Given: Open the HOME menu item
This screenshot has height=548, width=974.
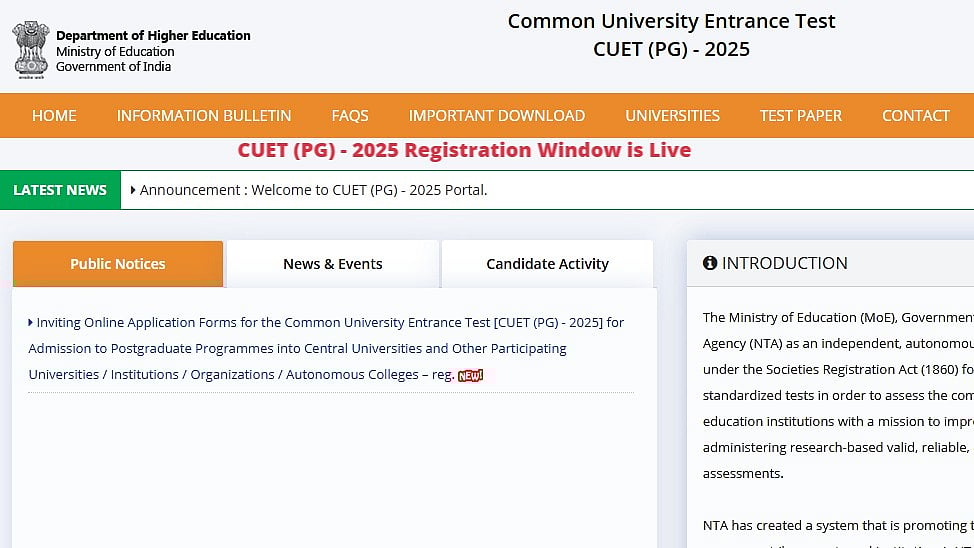Looking at the screenshot, I should pyautogui.click(x=54, y=116).
